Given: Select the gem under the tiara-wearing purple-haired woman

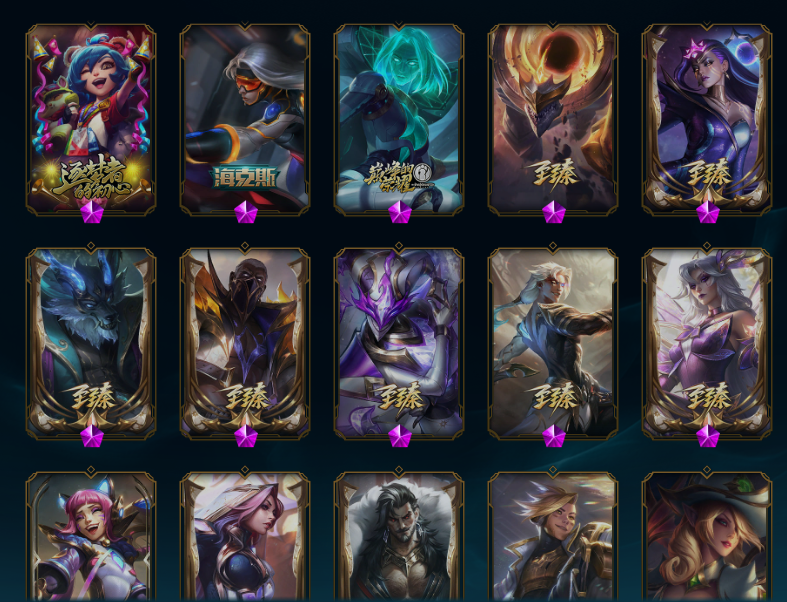Looking at the screenshot, I should coord(708,212).
